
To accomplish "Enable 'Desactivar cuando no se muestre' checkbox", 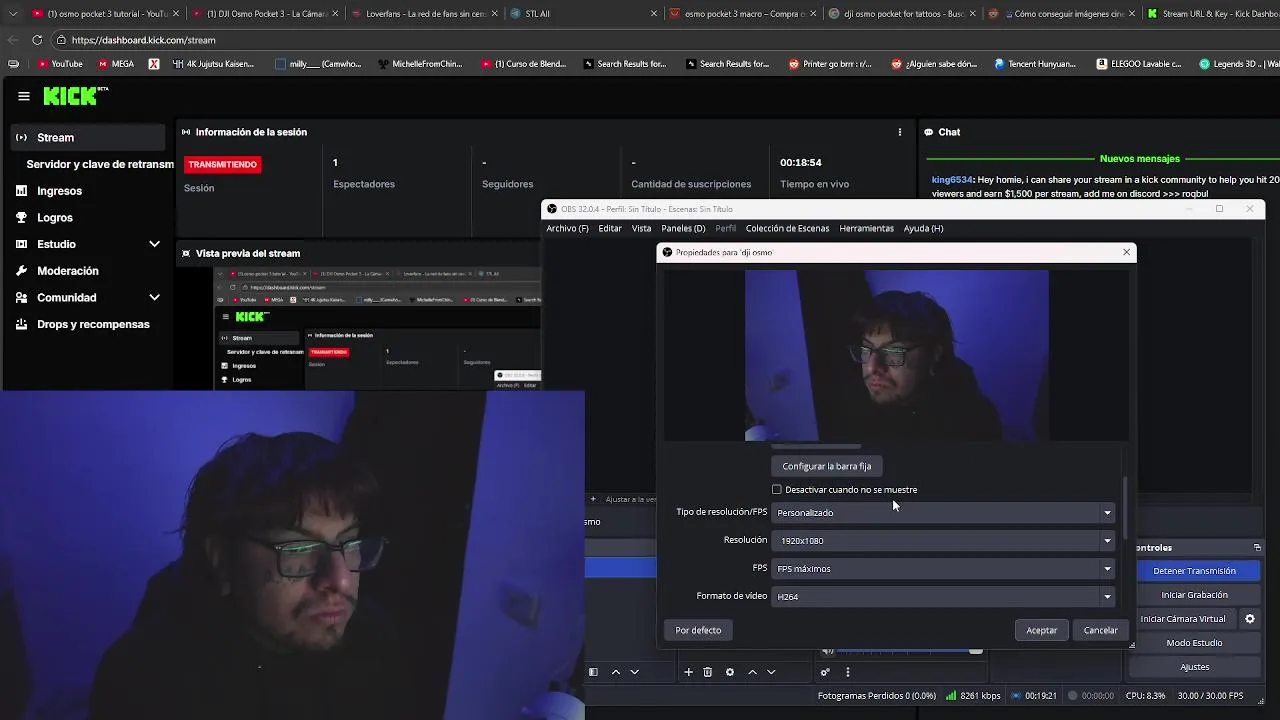I will [x=777, y=490].
